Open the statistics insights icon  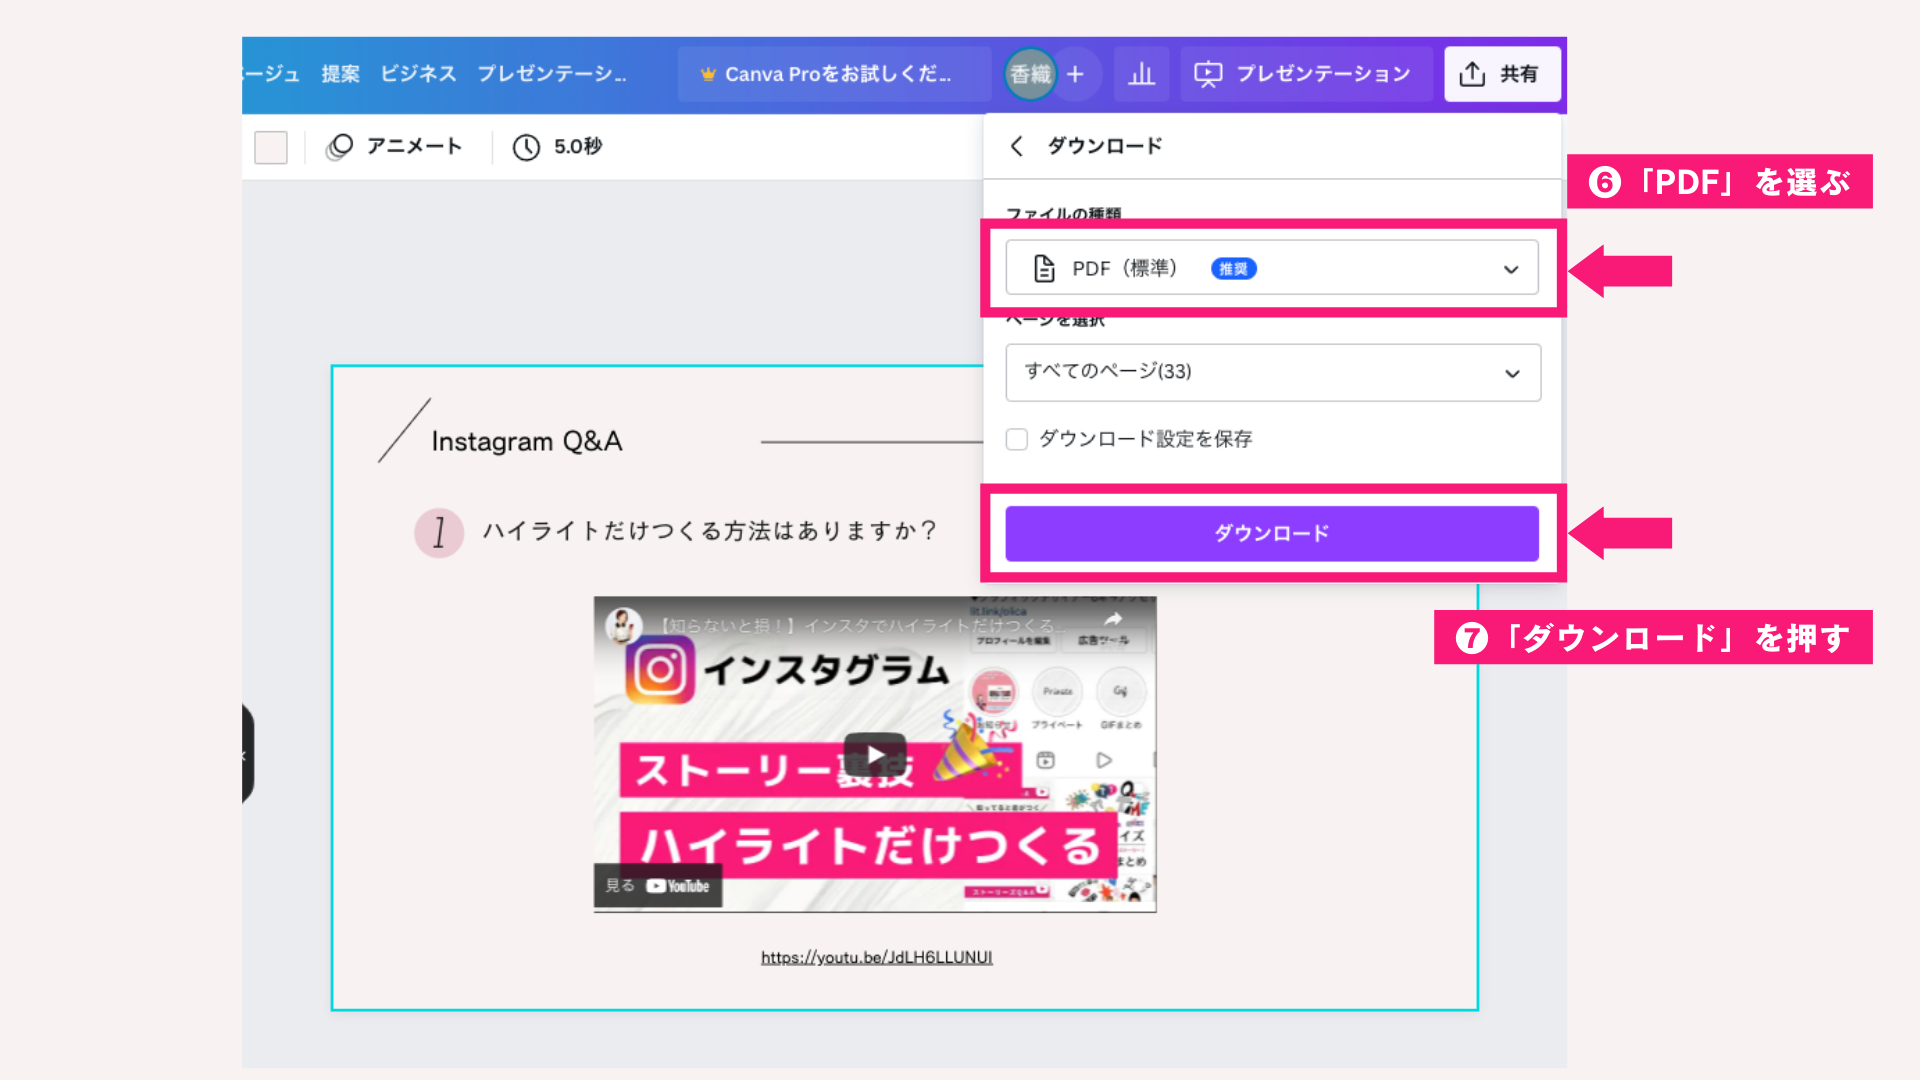[x=1141, y=73]
